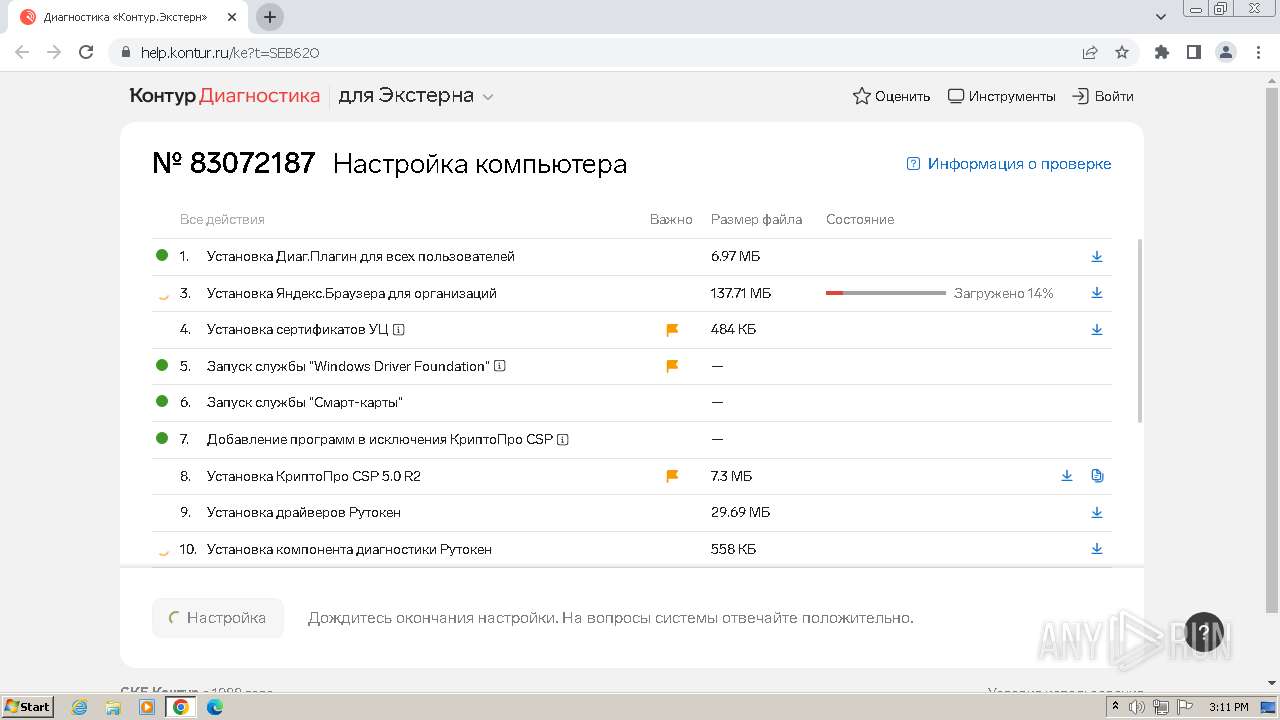Sort by the Все действия column header
Image resolution: width=1280 pixels, height=720 pixels.
[222, 219]
